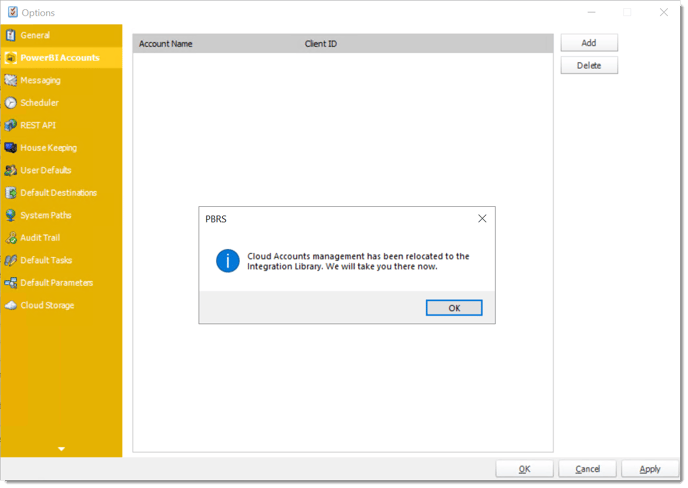Click the Delete account button
The height and width of the screenshot is (488, 688).
tap(589, 65)
